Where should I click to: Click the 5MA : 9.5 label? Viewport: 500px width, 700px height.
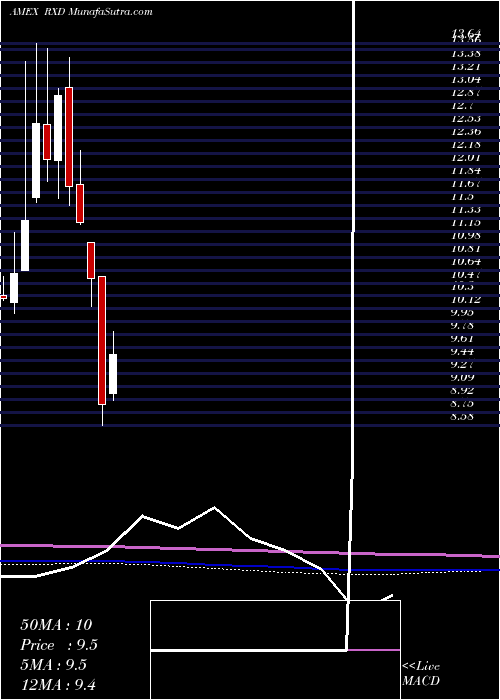(x=53, y=665)
